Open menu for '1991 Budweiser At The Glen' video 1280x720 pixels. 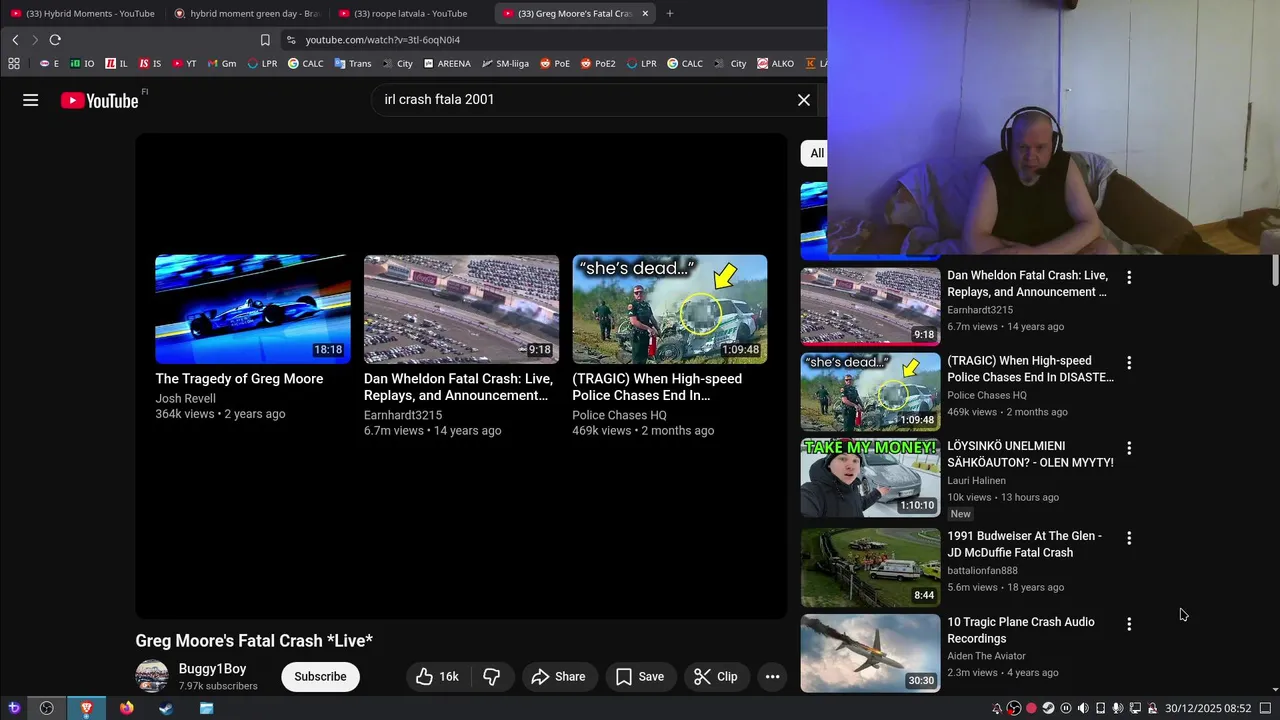click(1129, 538)
